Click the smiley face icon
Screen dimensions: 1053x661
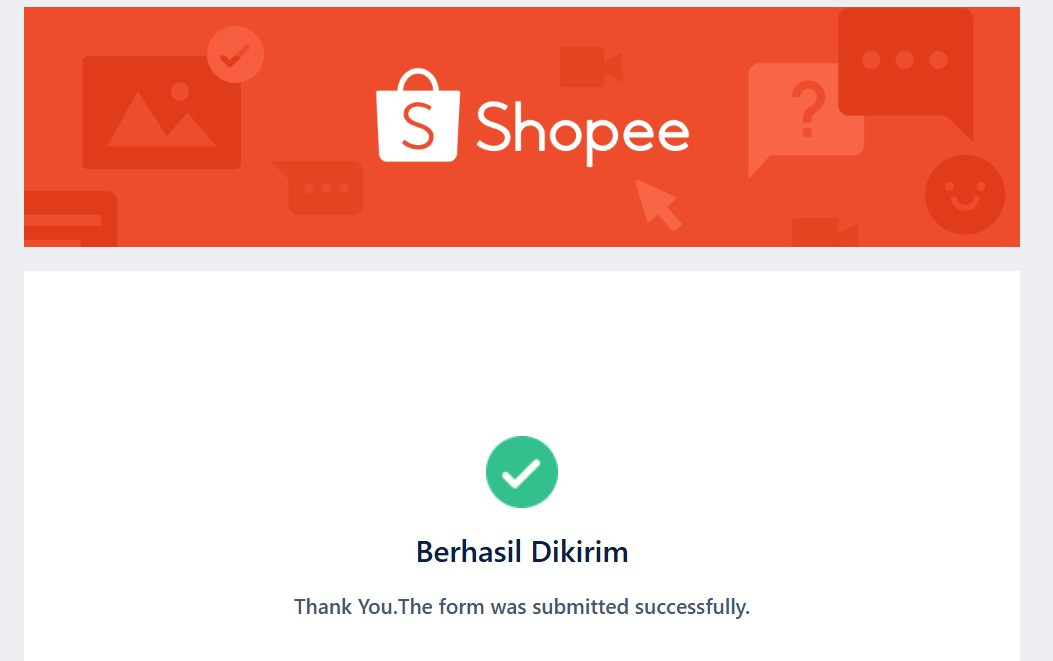[x=964, y=195]
